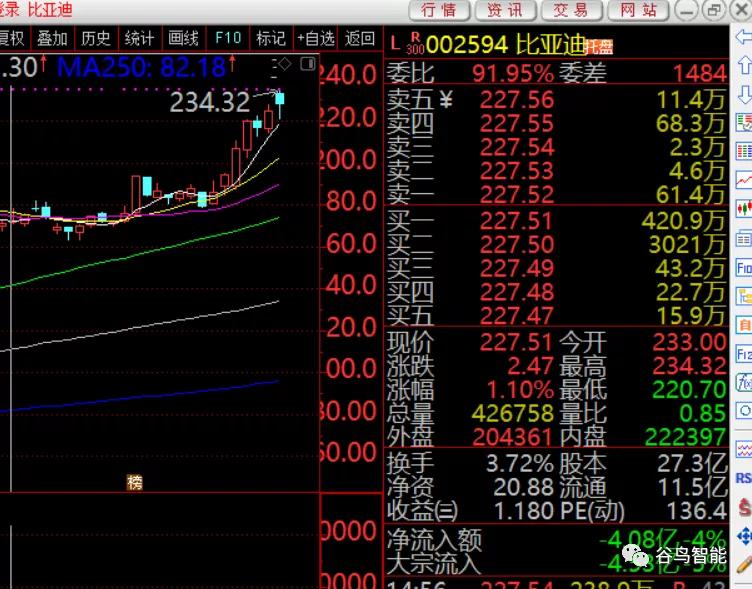Click the red L tag beside stock code

(395, 44)
